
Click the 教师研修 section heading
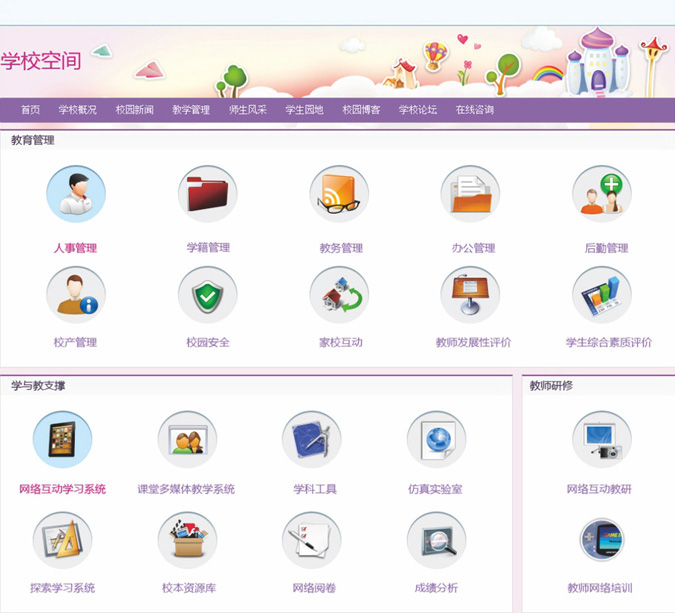click(x=551, y=385)
